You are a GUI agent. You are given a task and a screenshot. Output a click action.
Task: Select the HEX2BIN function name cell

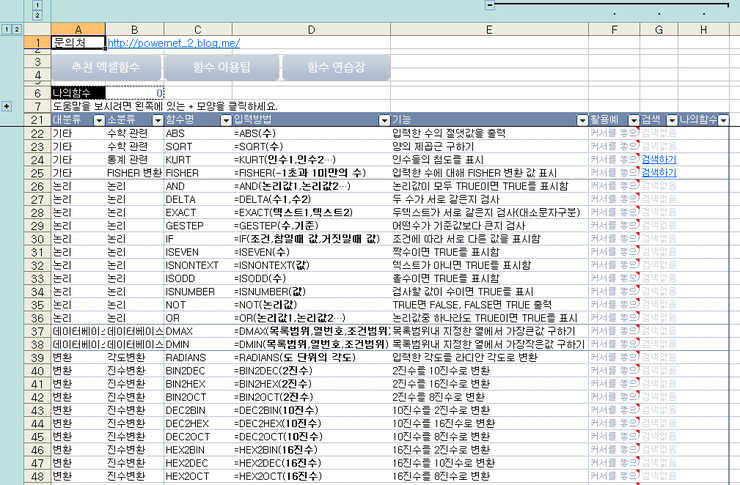click(198, 450)
